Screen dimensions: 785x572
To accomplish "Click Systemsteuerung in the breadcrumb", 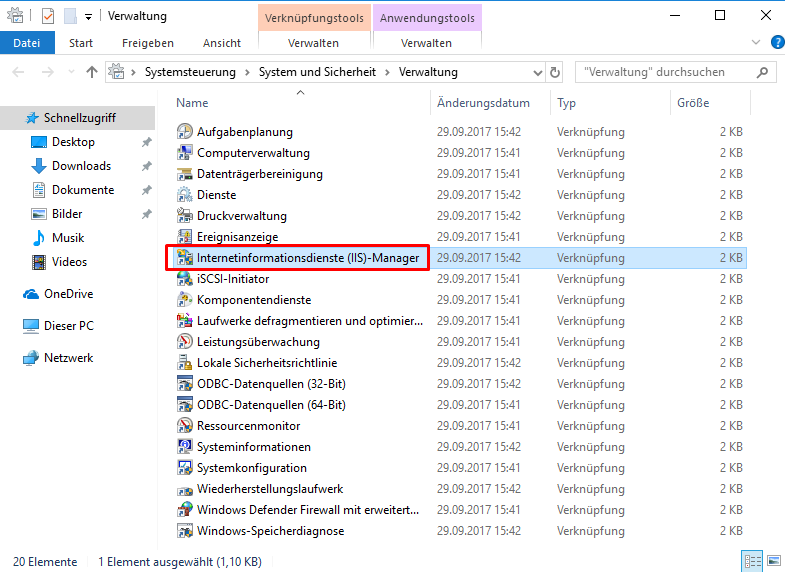I will click(x=190, y=72).
